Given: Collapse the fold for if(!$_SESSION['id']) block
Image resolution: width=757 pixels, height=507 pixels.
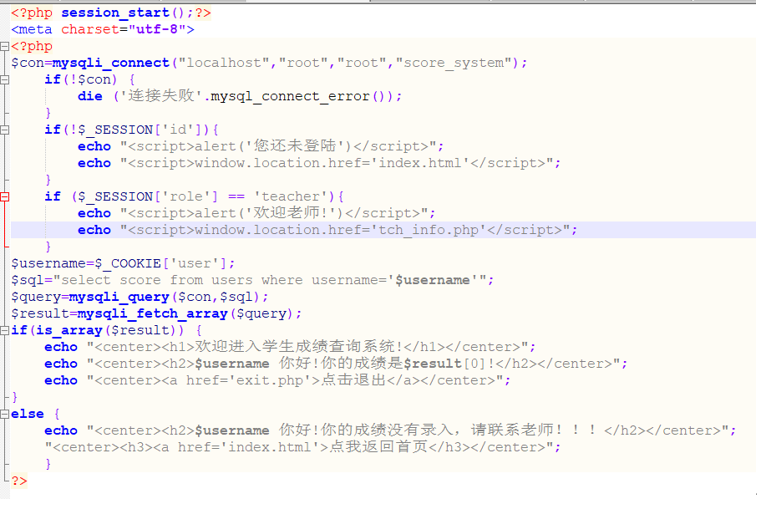Looking at the screenshot, I should 4,130.
